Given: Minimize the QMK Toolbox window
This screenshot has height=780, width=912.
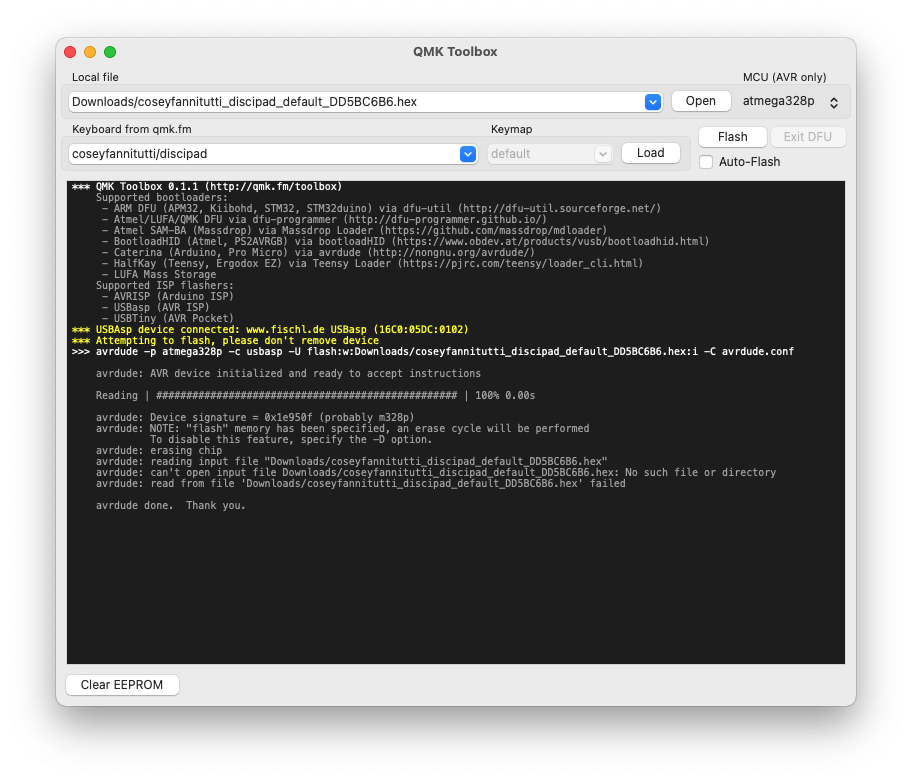Looking at the screenshot, I should coord(90,52).
